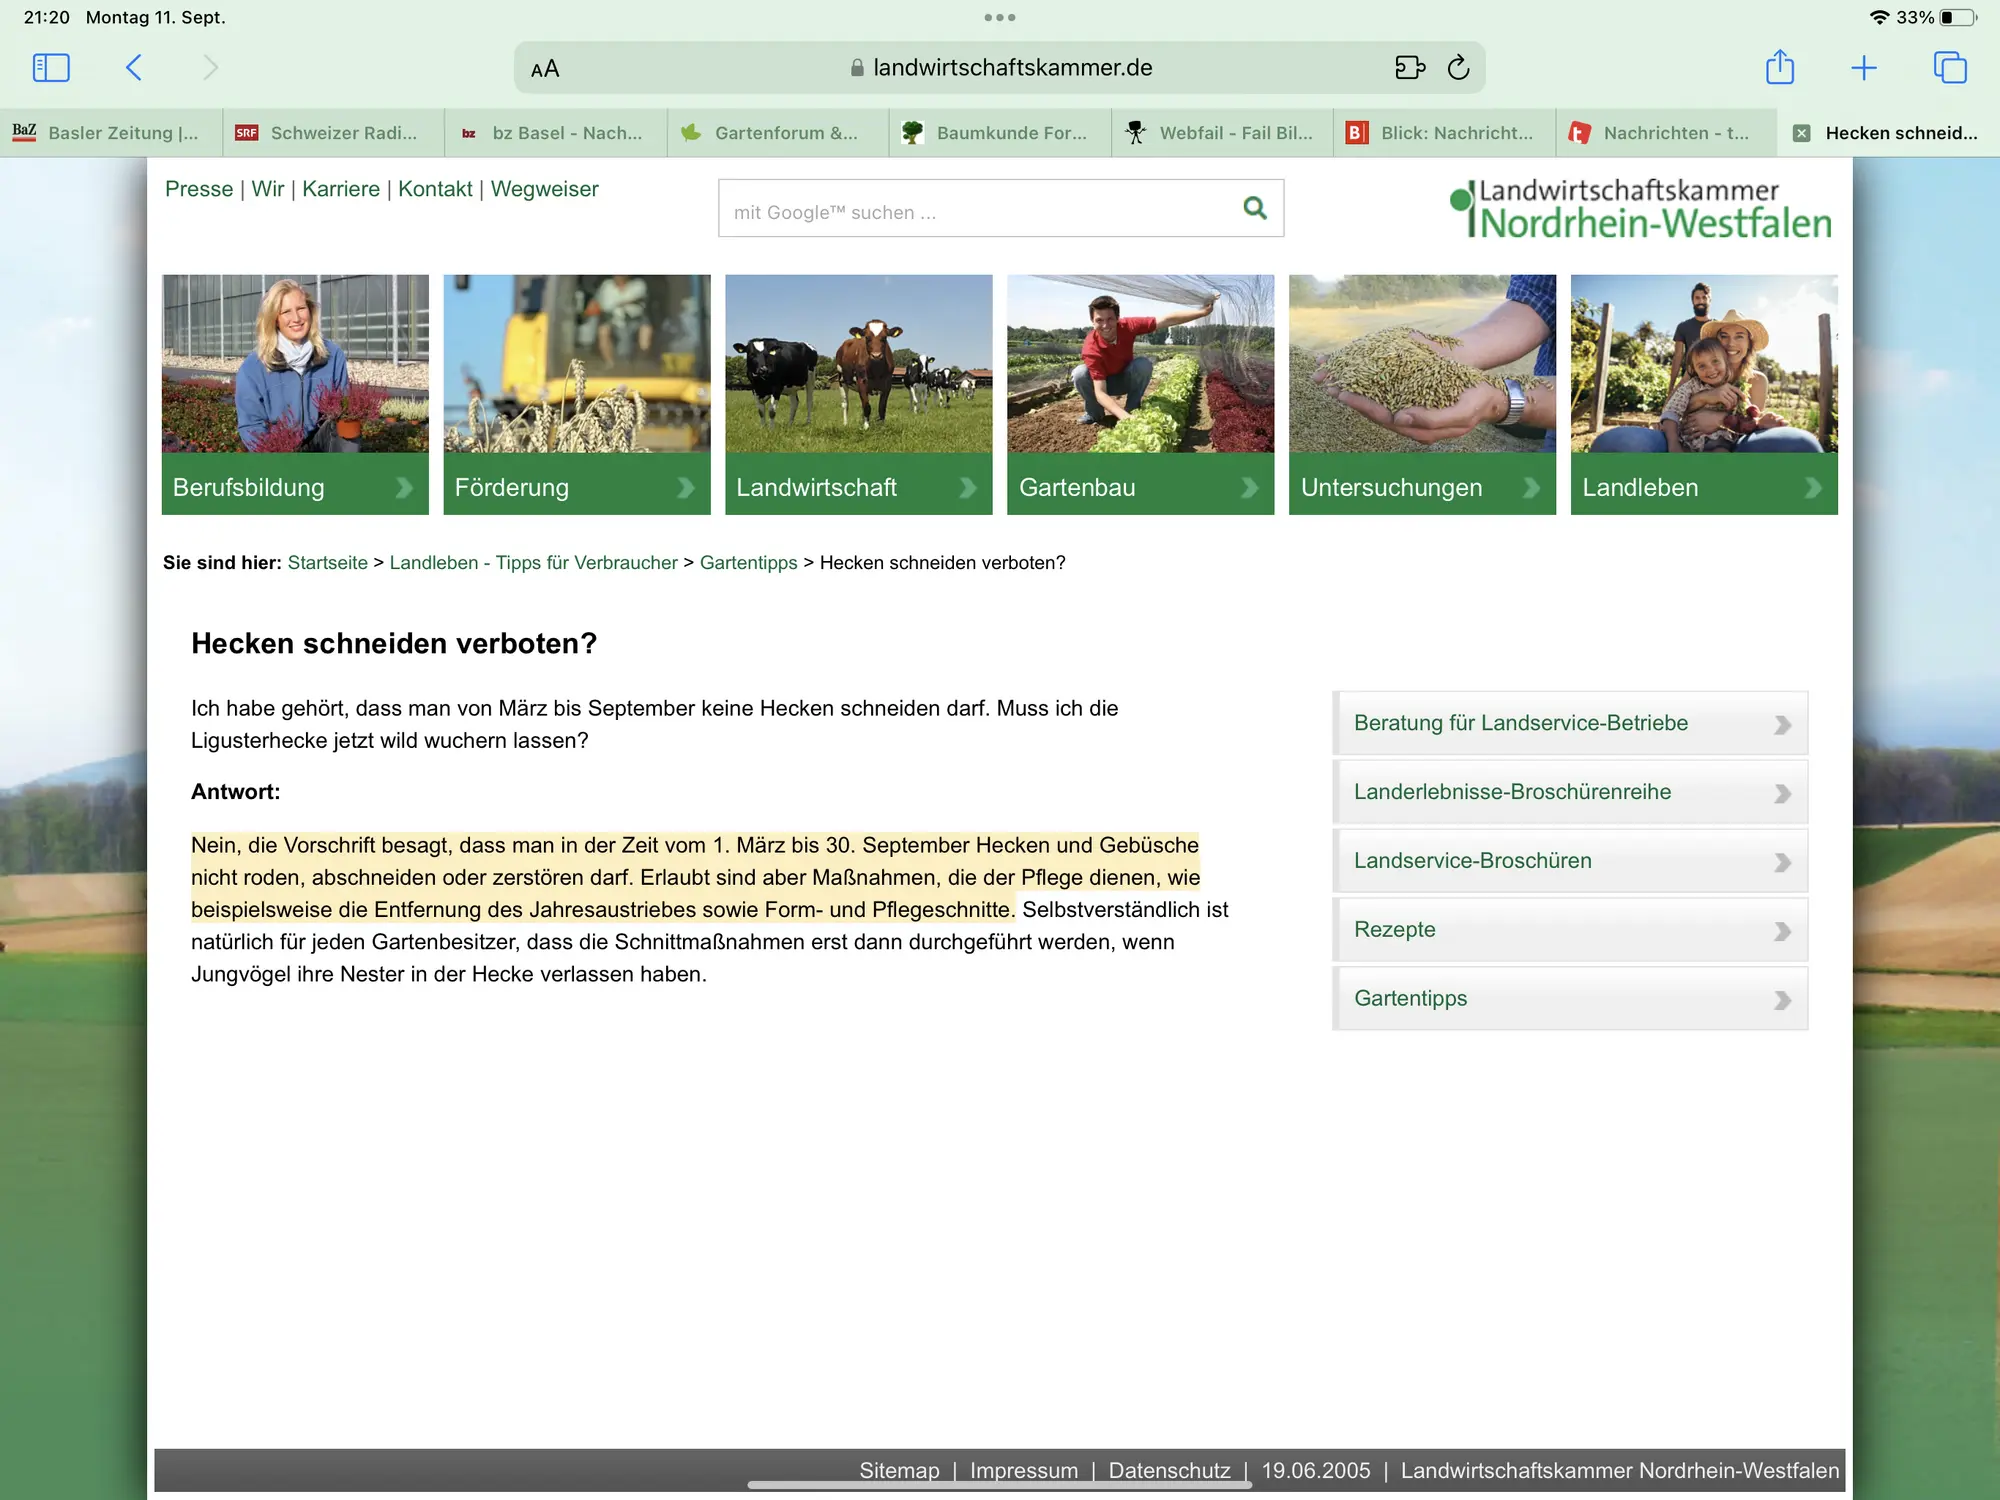This screenshot has width=2000, height=1500.
Task: Open the AA reader text options
Action: (x=545, y=69)
